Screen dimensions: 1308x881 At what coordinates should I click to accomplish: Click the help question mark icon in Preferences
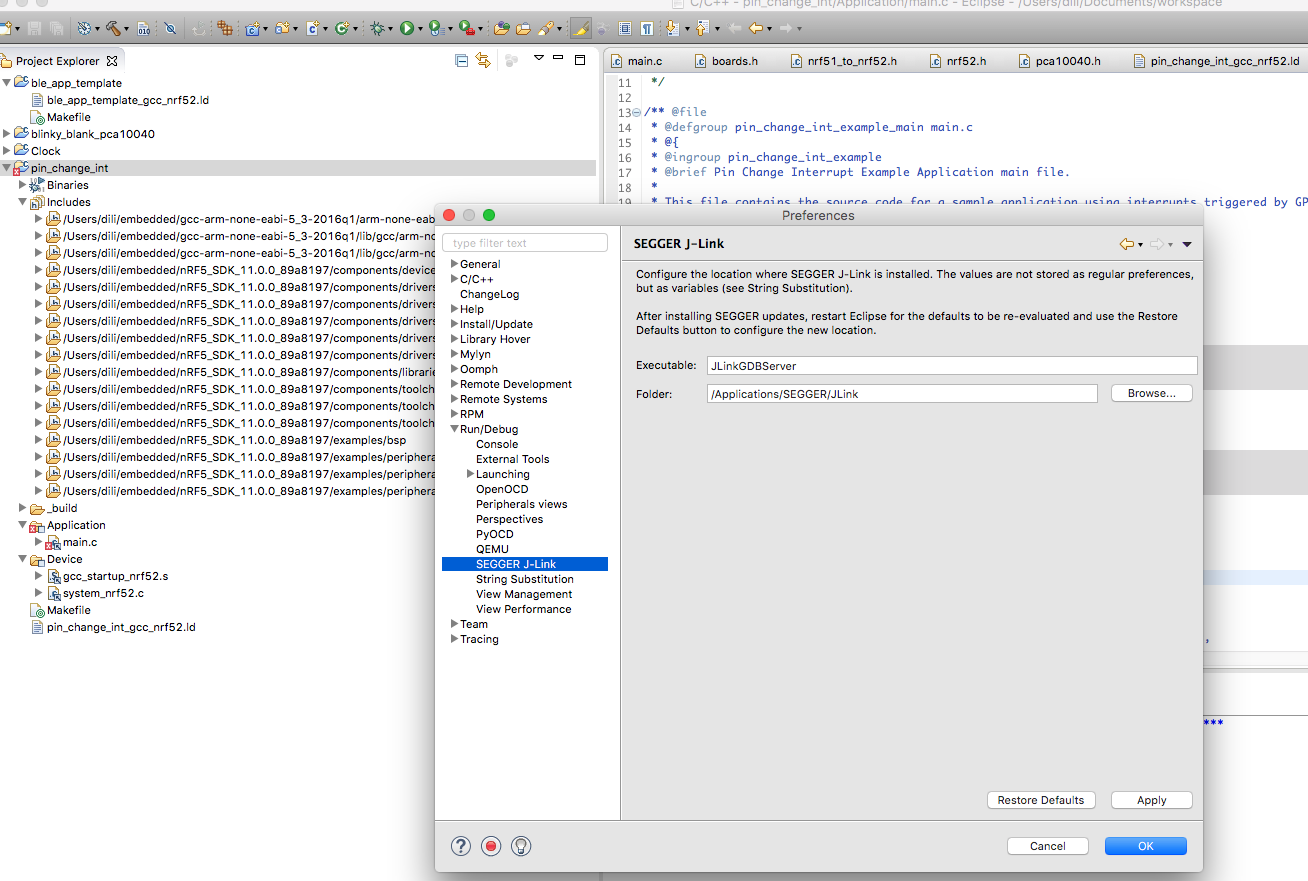point(461,846)
